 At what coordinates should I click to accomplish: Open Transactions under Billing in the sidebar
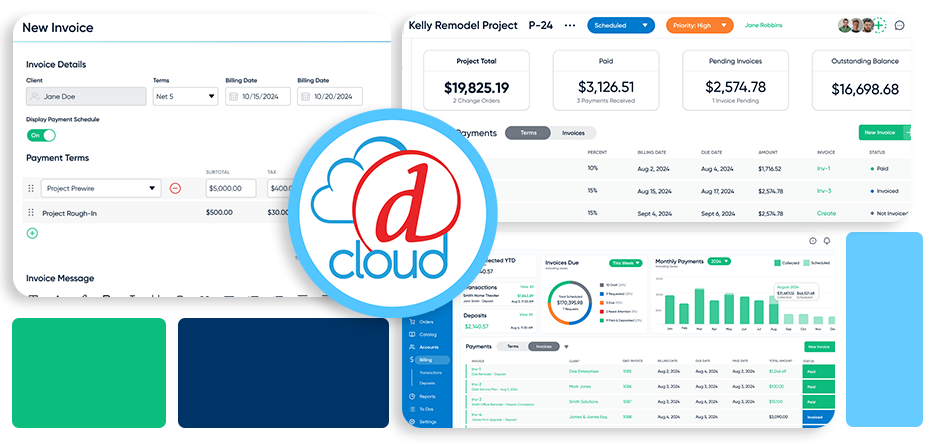tap(430, 372)
